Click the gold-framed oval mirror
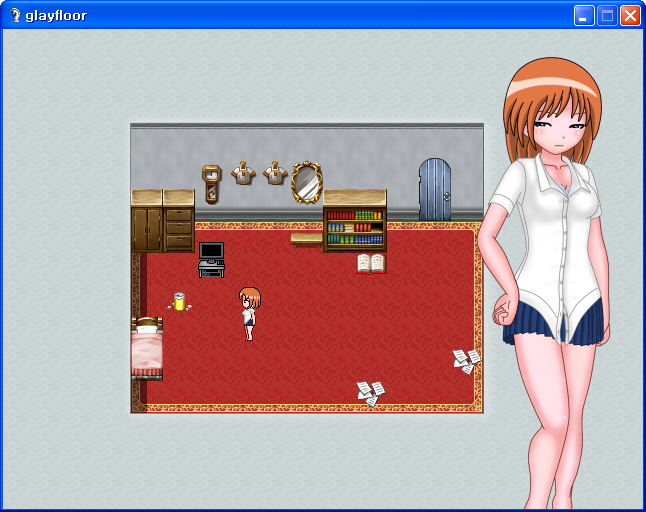 tap(307, 182)
